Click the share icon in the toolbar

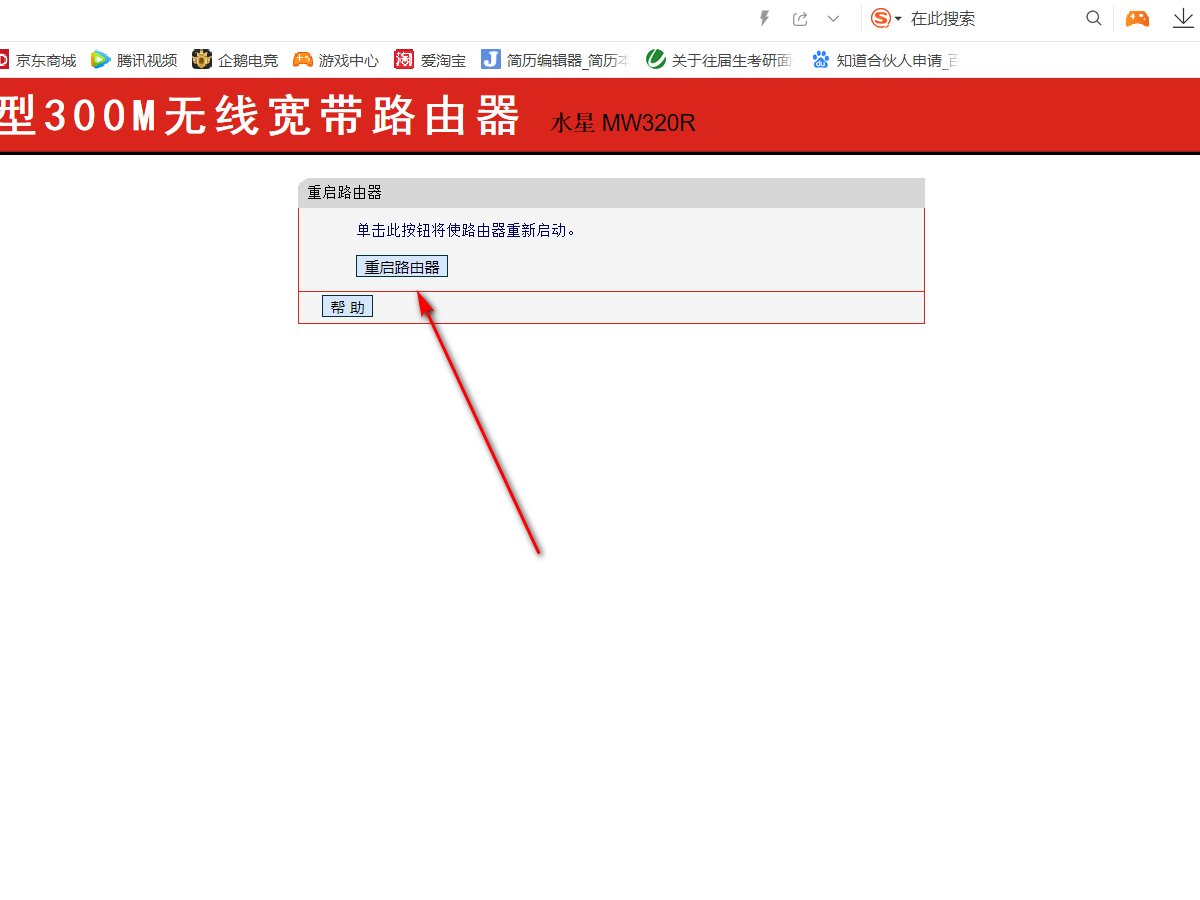click(800, 18)
